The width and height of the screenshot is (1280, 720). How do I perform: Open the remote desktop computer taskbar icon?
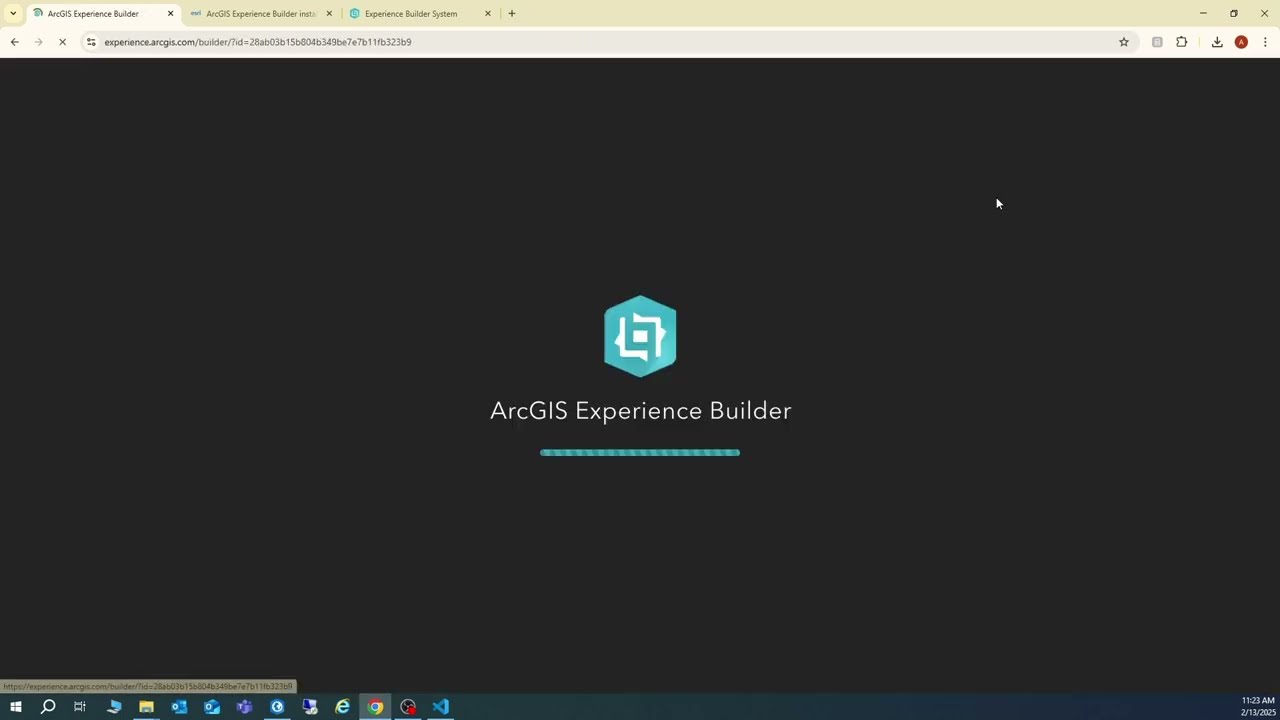tap(310, 707)
